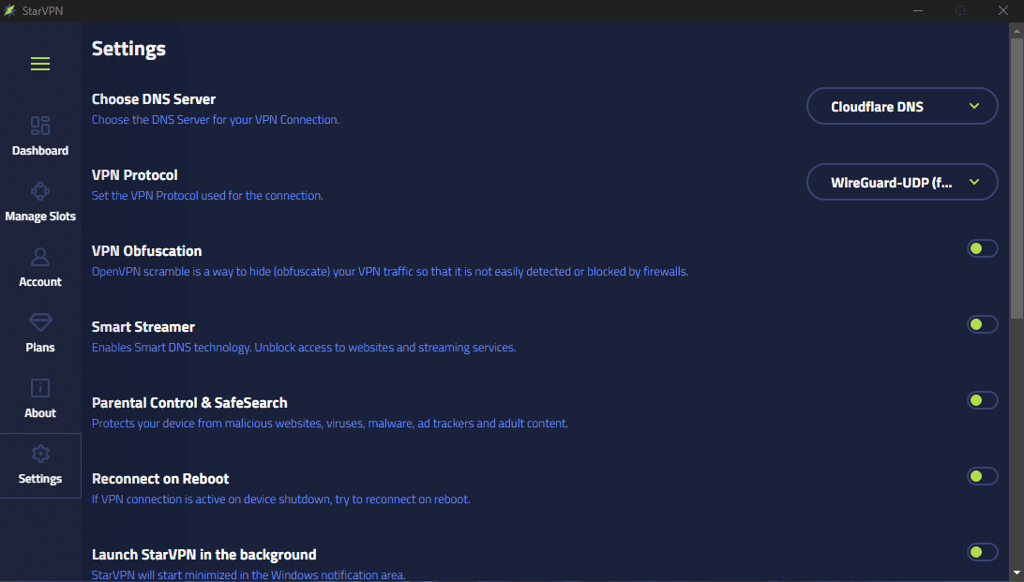Open Plans label in sidebar
This screenshot has height=582, width=1024.
coord(40,348)
